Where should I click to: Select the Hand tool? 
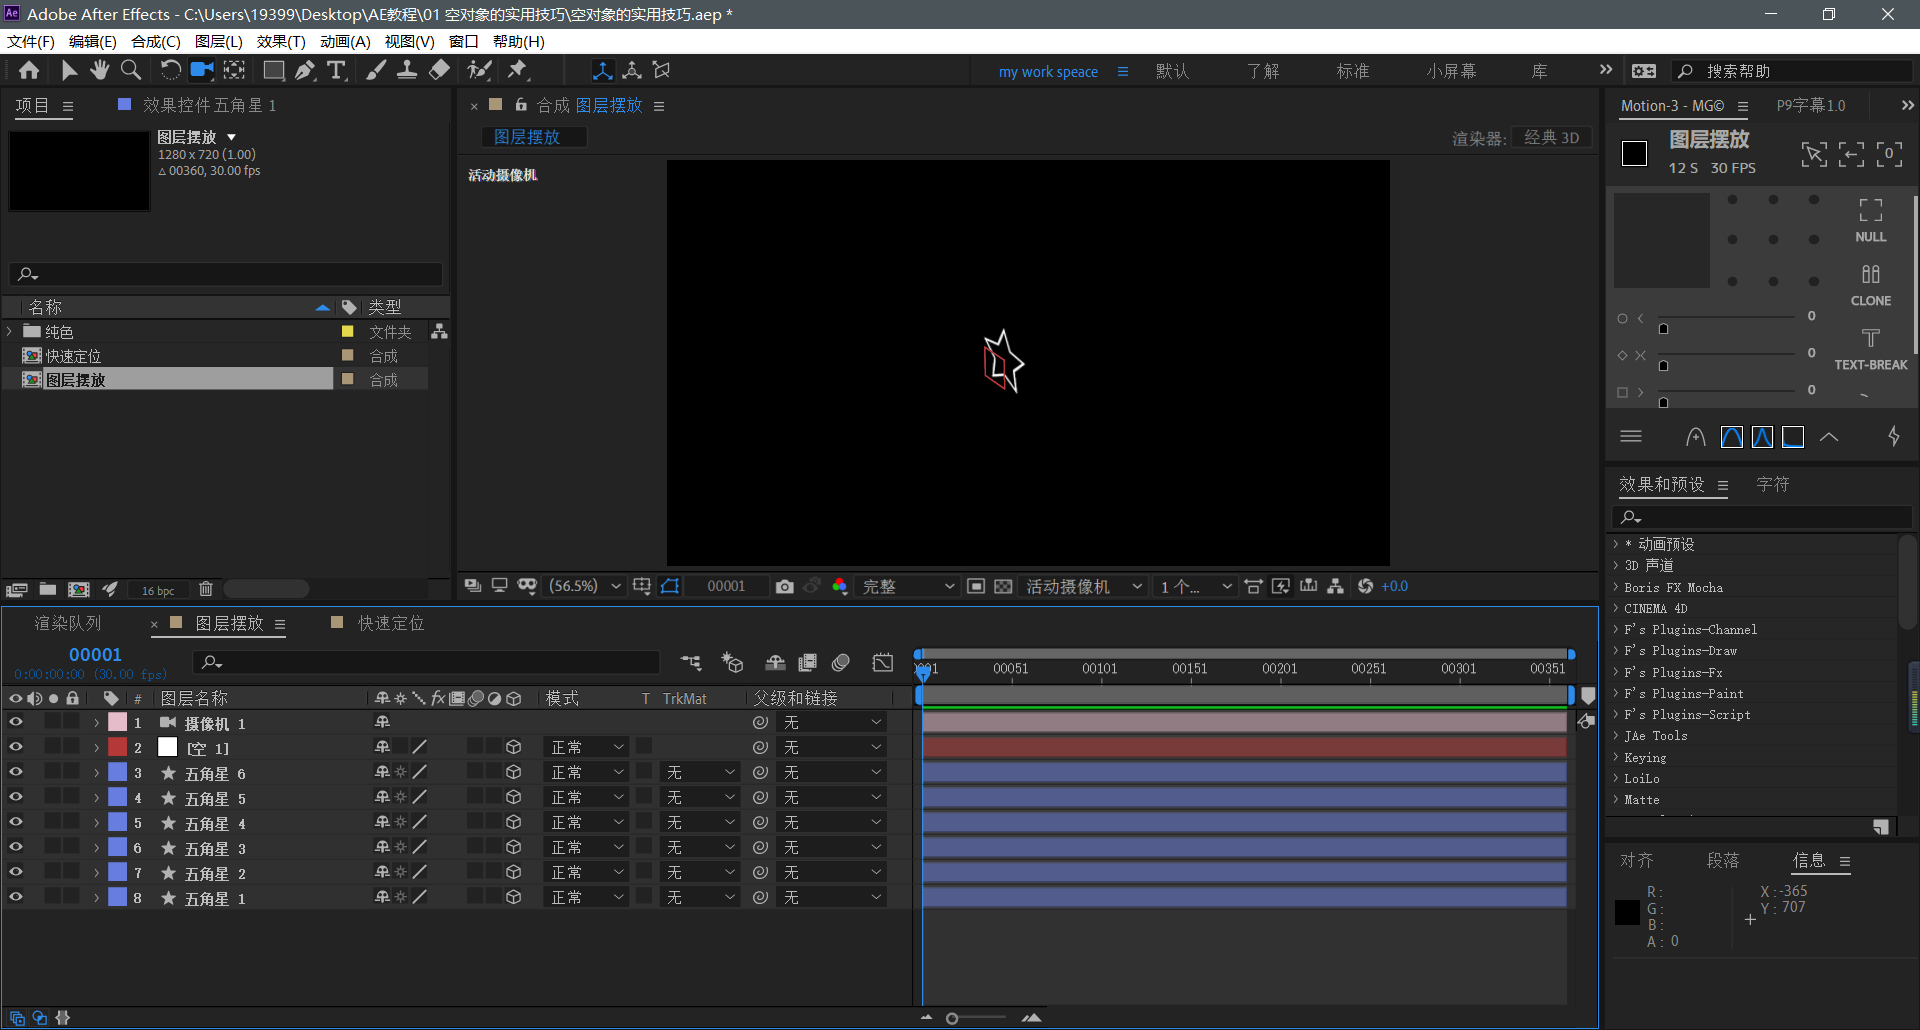(x=99, y=70)
